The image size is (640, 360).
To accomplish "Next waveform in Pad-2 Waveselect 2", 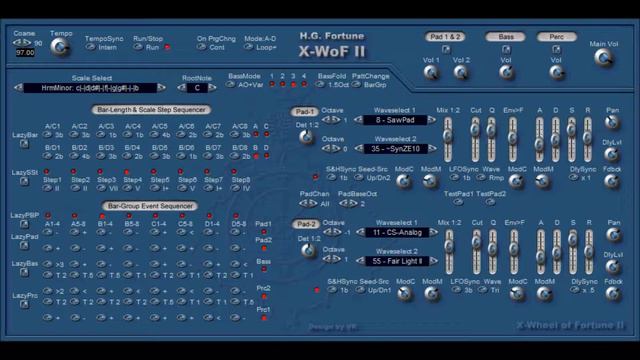I will pyautogui.click(x=433, y=261).
